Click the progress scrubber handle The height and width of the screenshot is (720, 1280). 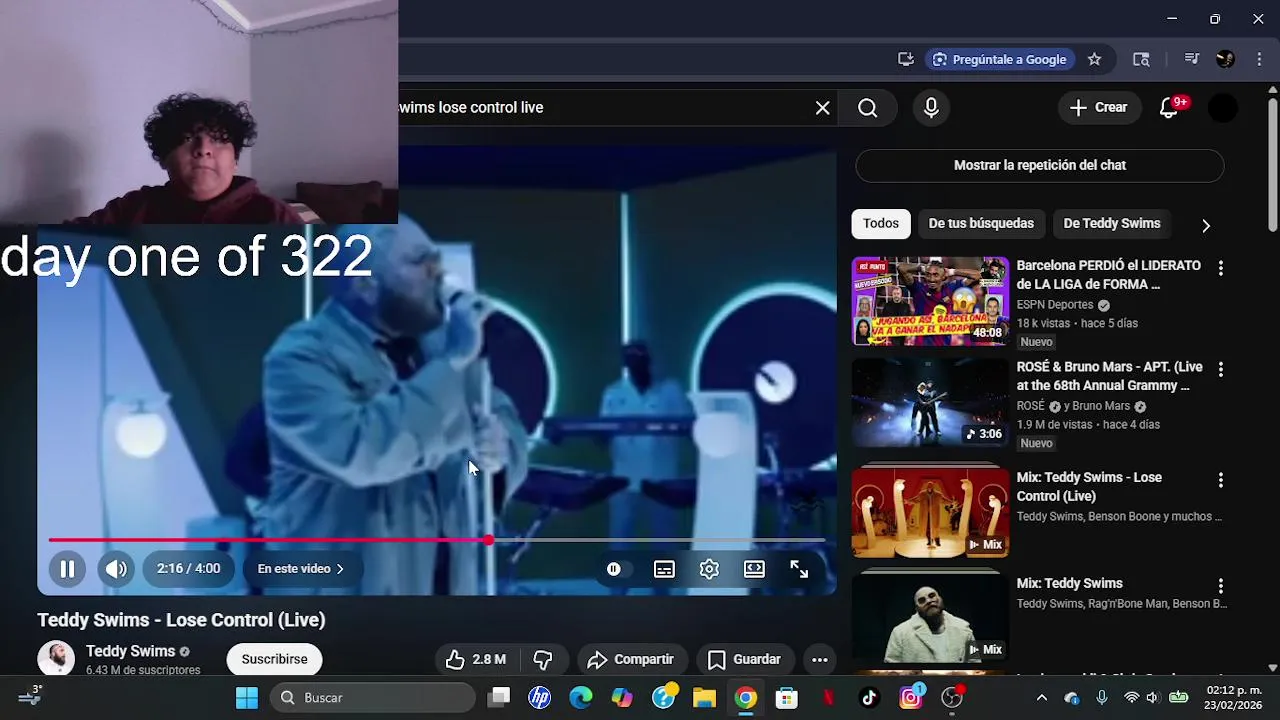click(x=488, y=540)
